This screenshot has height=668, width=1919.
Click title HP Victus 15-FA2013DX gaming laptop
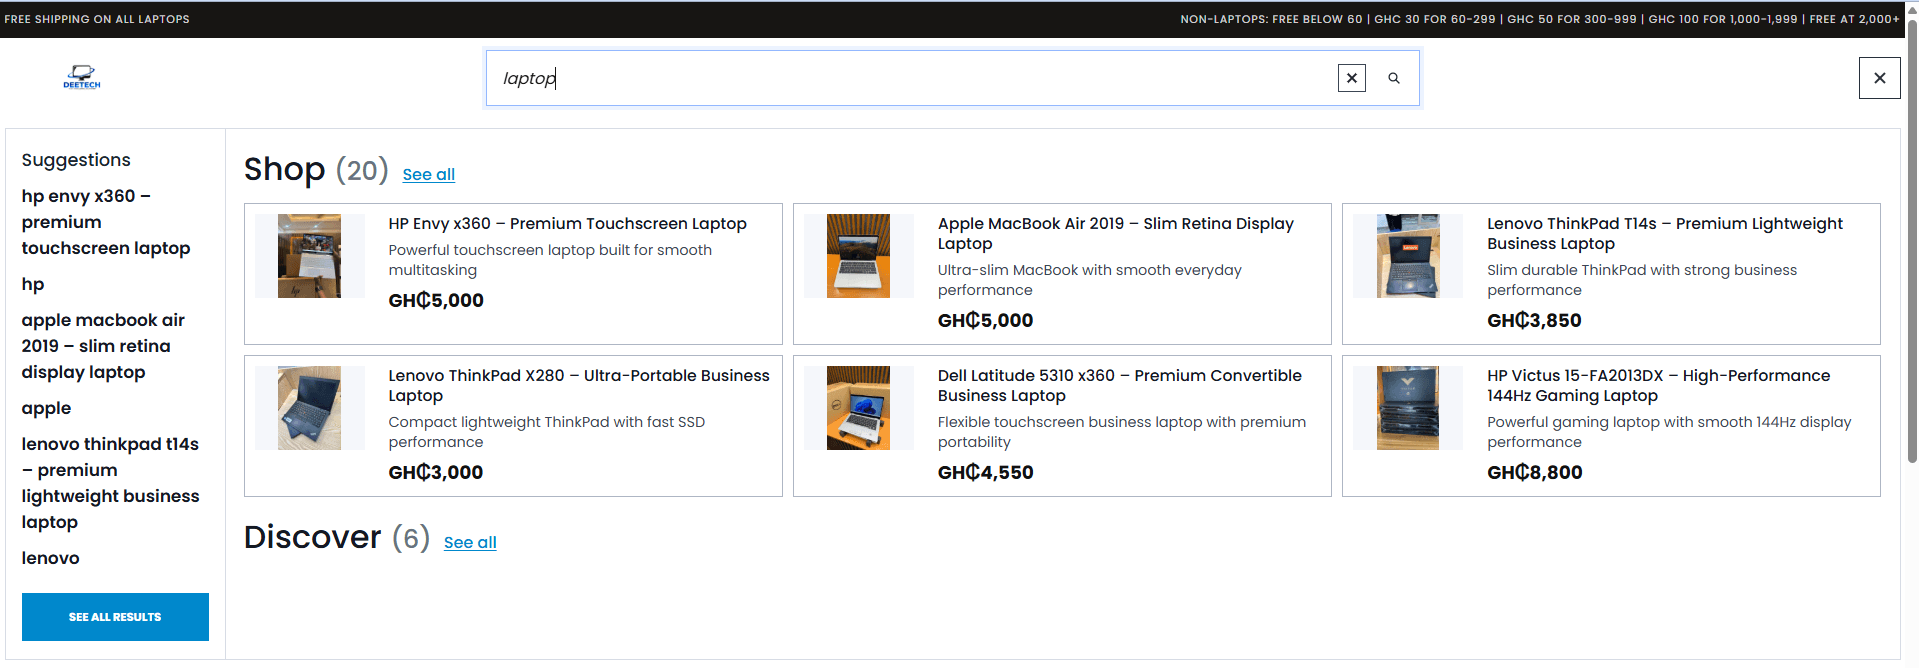click(1657, 386)
